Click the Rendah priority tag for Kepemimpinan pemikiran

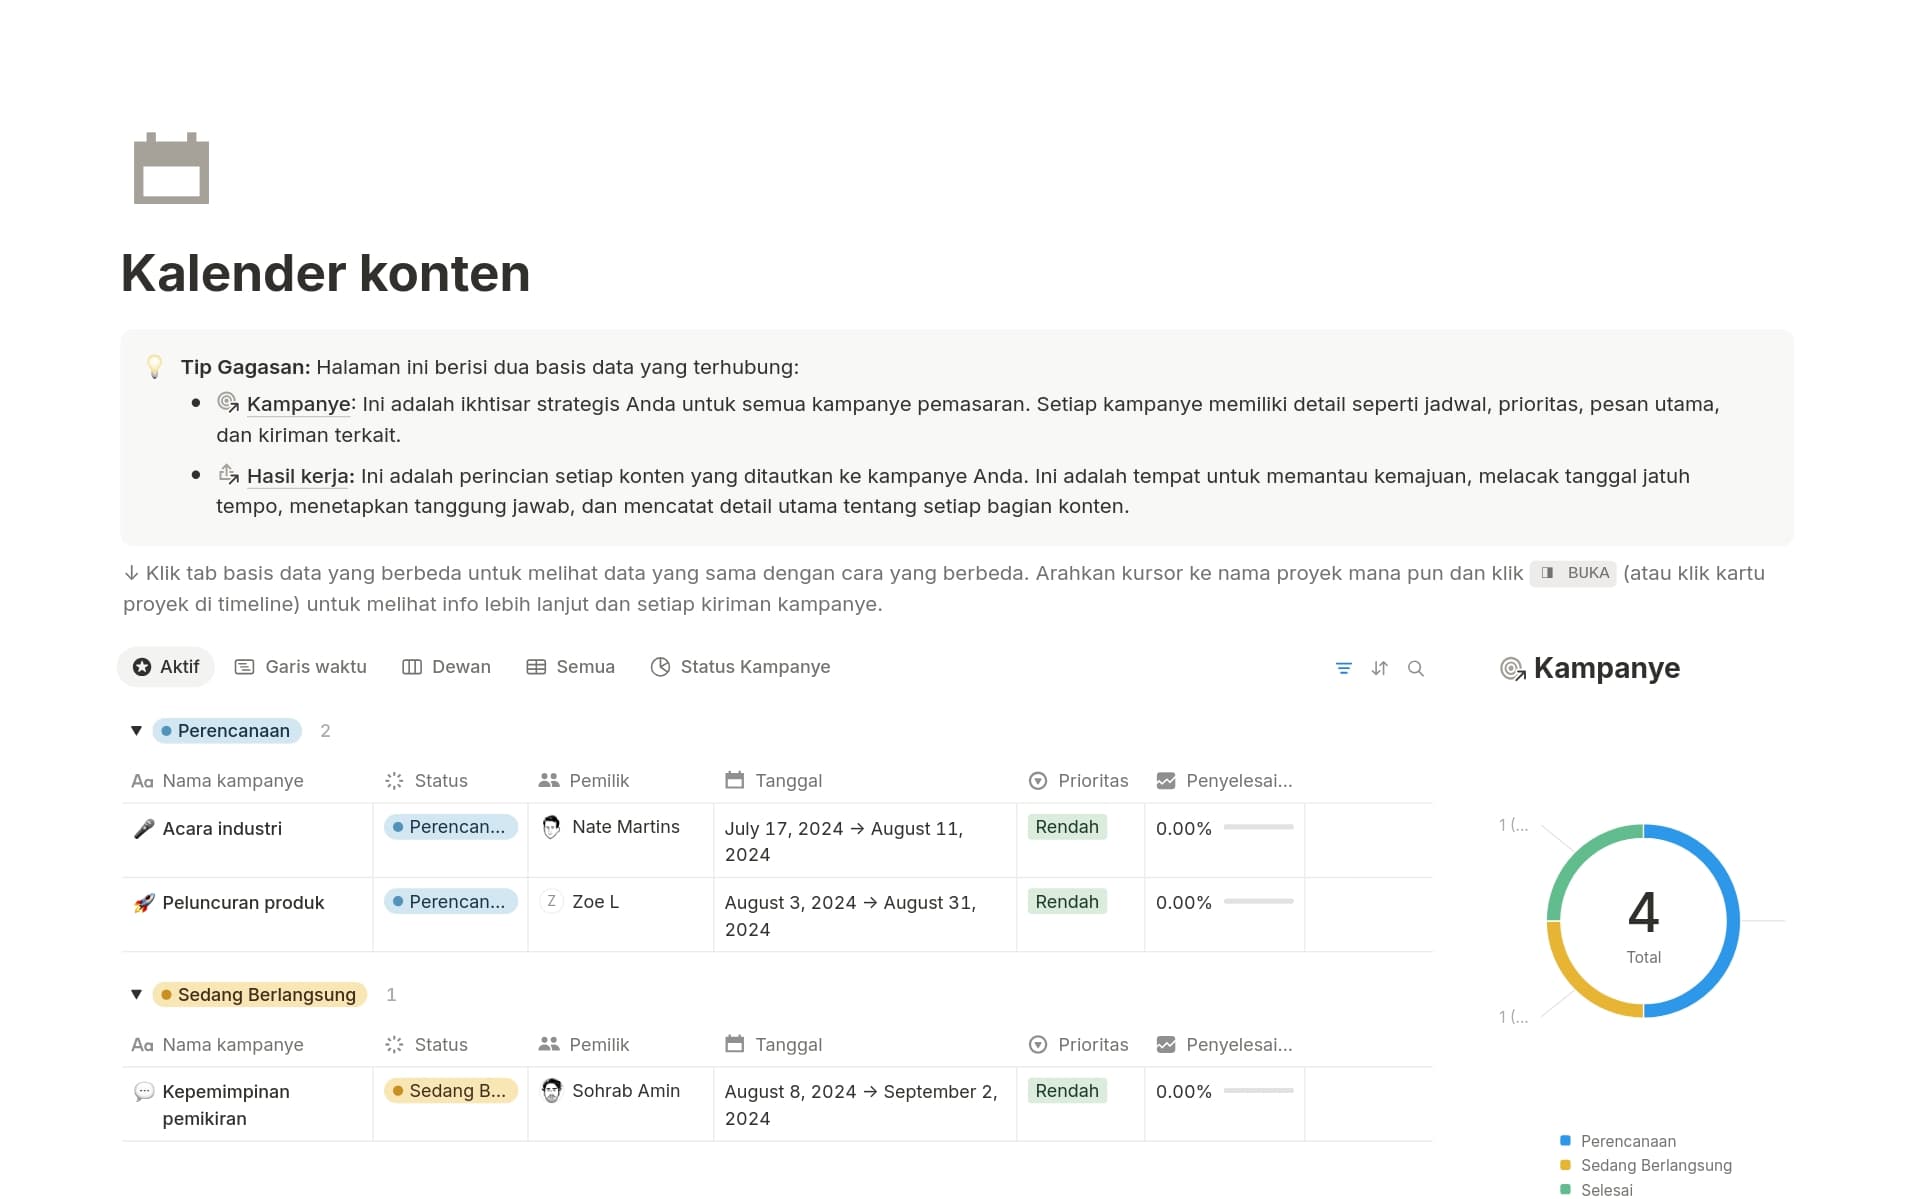click(1066, 1091)
